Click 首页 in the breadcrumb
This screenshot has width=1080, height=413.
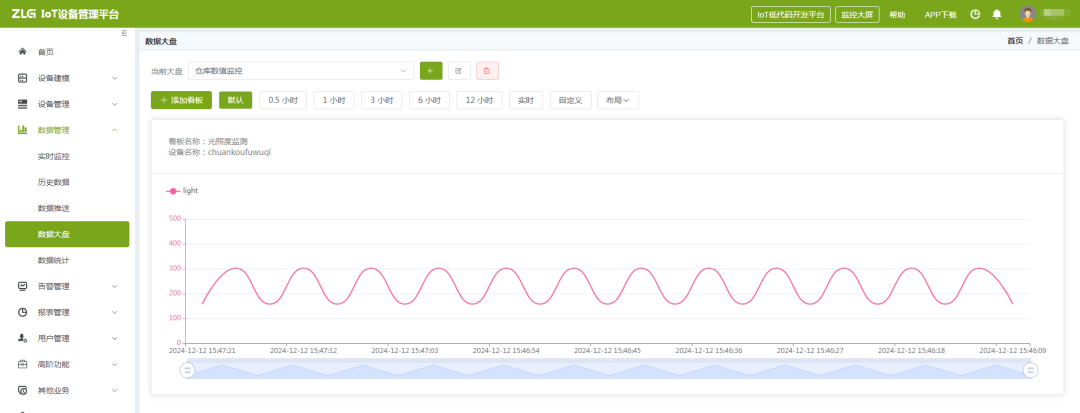[x=1014, y=41]
